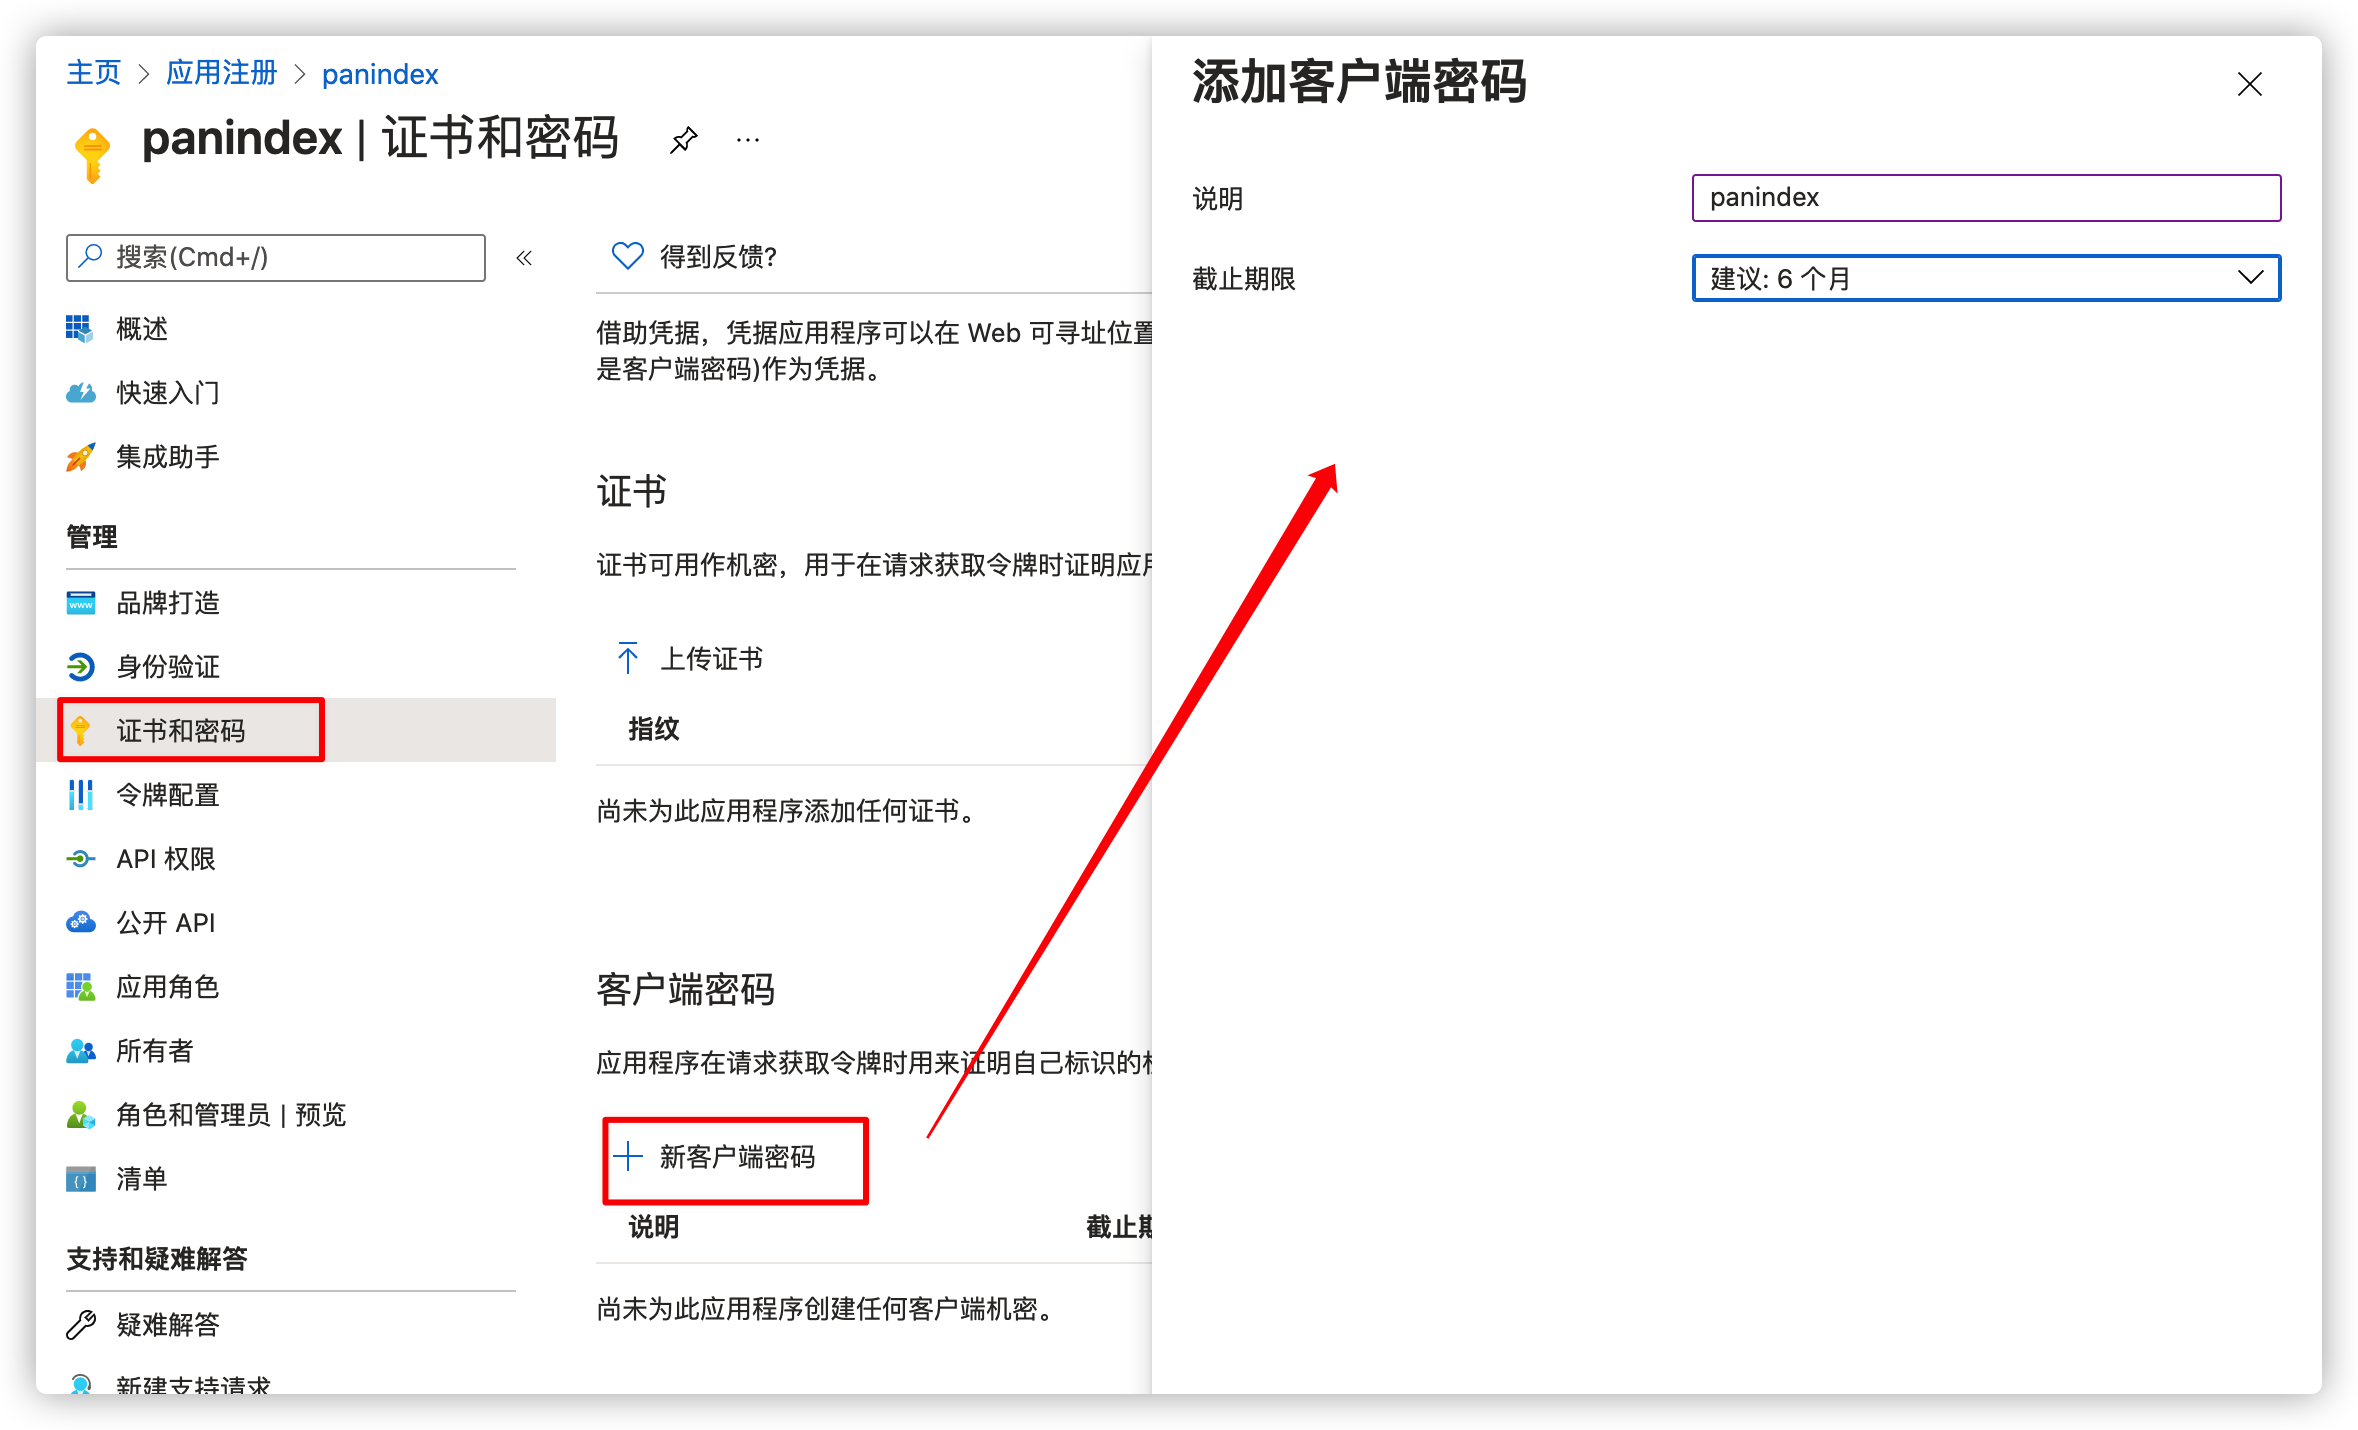Viewport: 2358px width, 1430px height.
Task: Select the 概述 overview icon in the sidebar
Action: click(x=81, y=329)
